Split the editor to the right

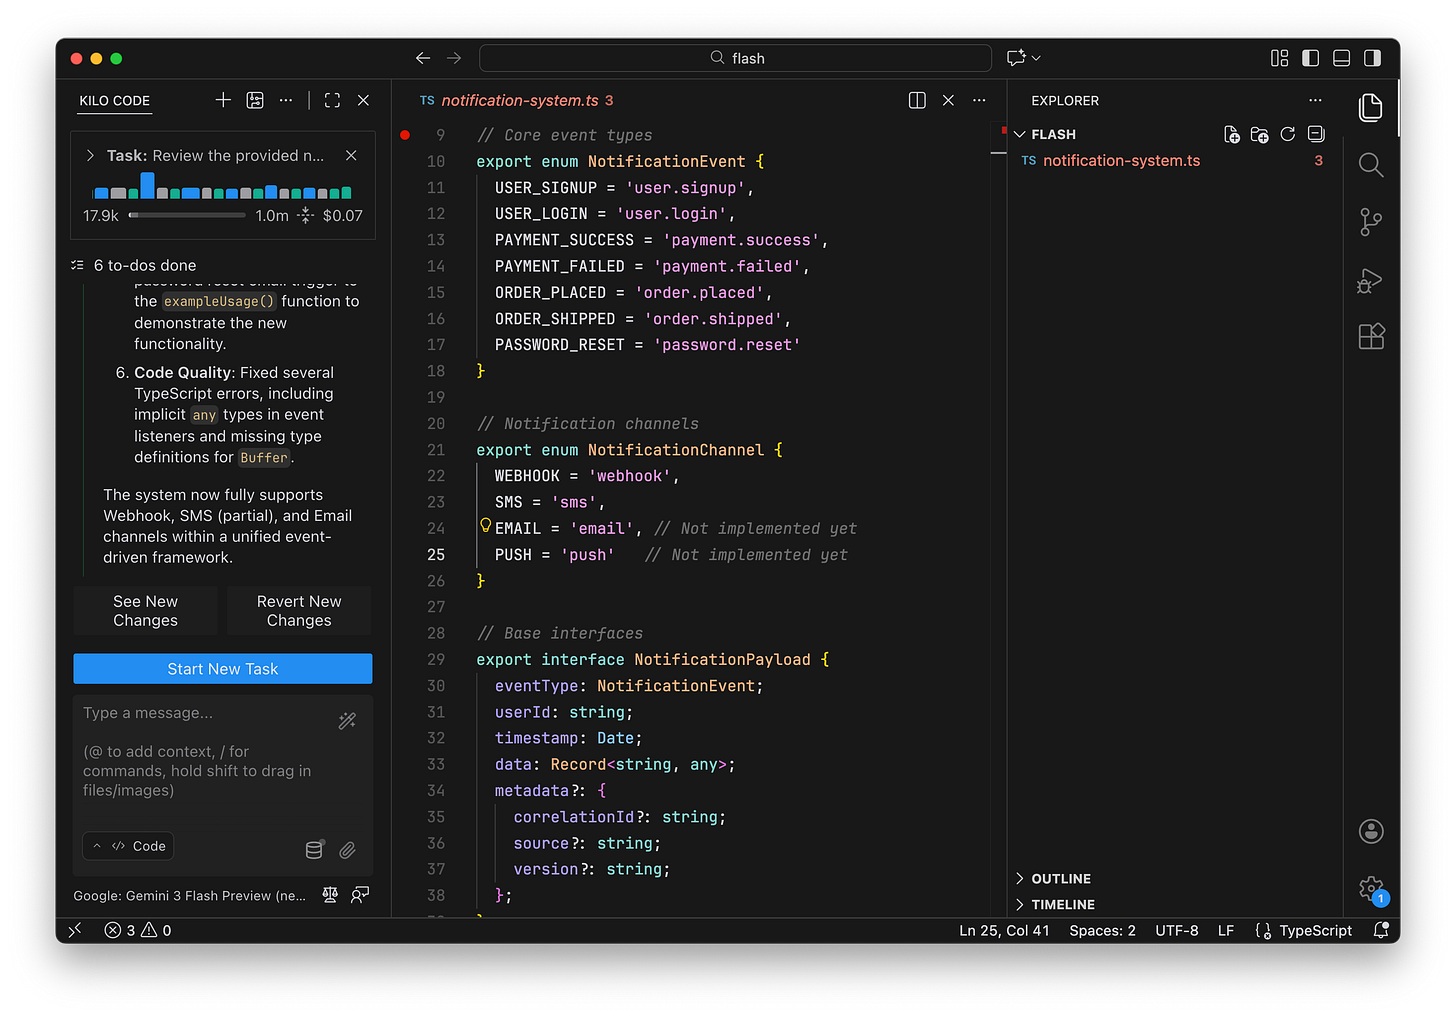[917, 100]
